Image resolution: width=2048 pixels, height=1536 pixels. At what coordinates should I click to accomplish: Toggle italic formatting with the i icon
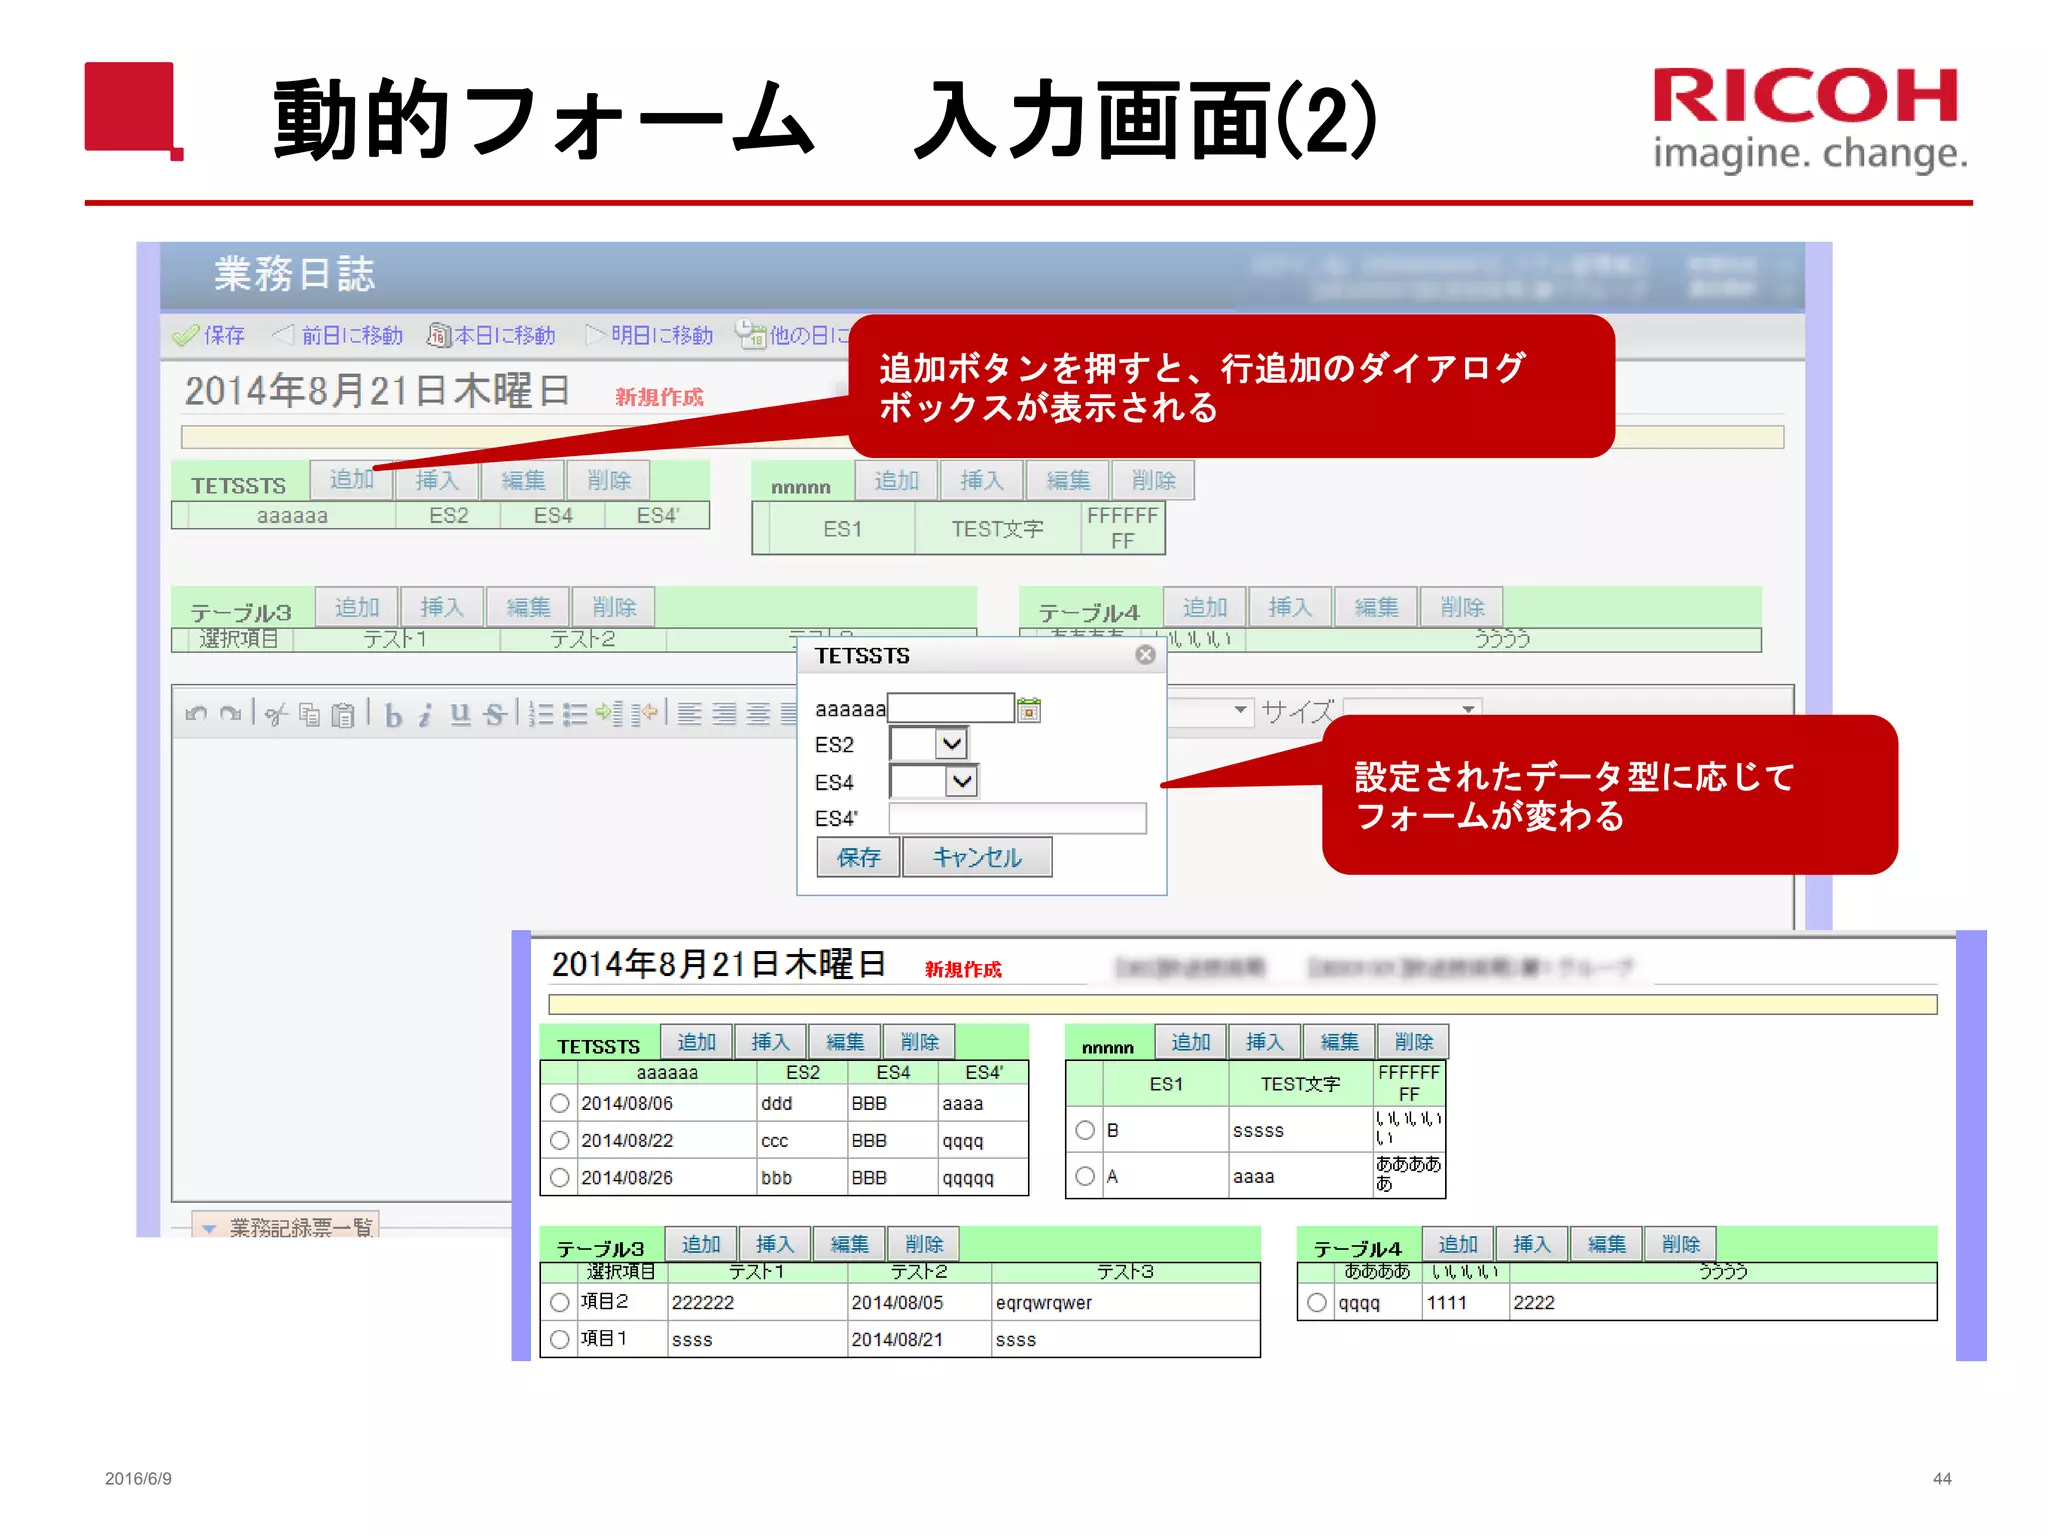[425, 715]
